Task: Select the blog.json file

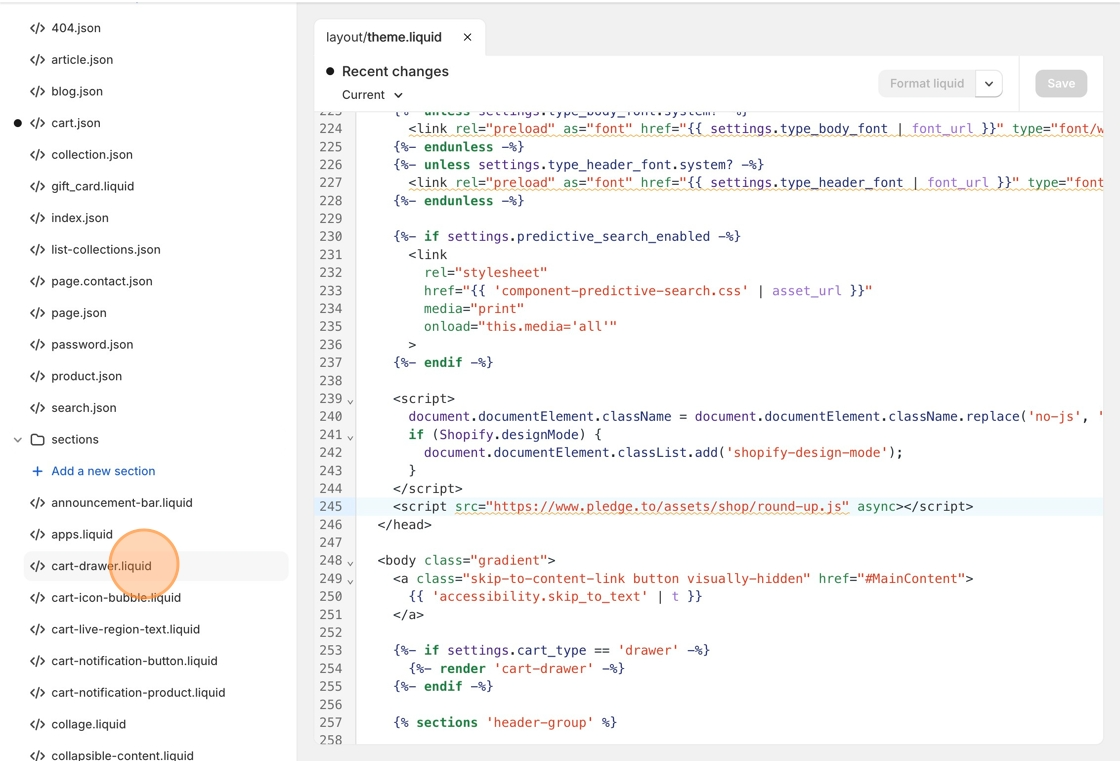Action: click(77, 91)
